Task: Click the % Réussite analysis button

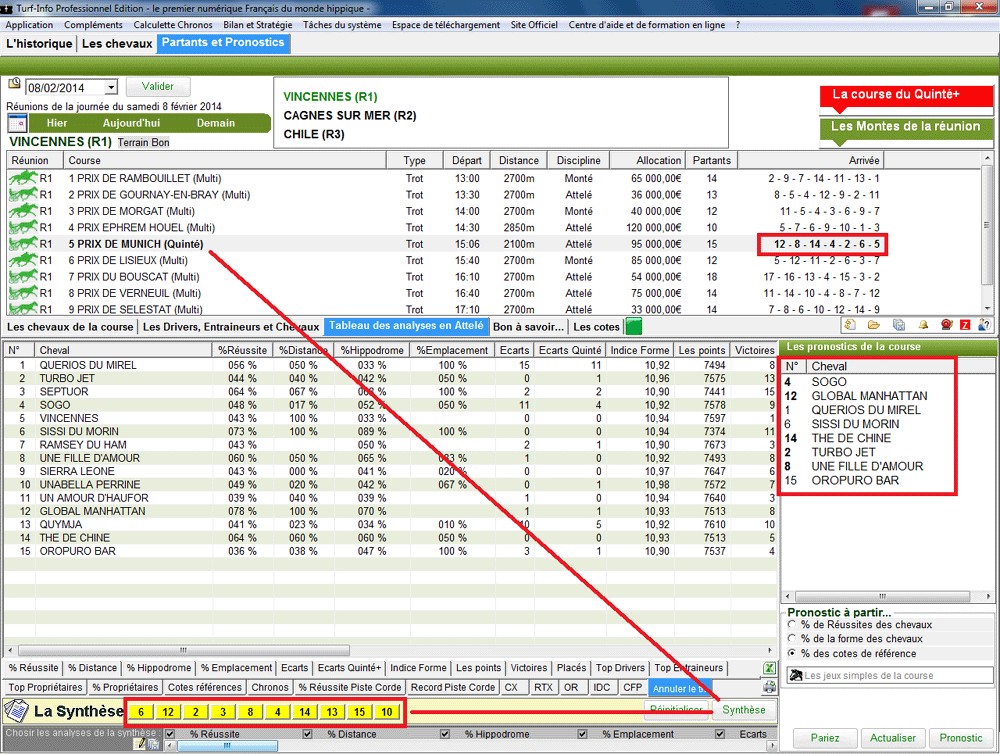Action: coord(34,668)
